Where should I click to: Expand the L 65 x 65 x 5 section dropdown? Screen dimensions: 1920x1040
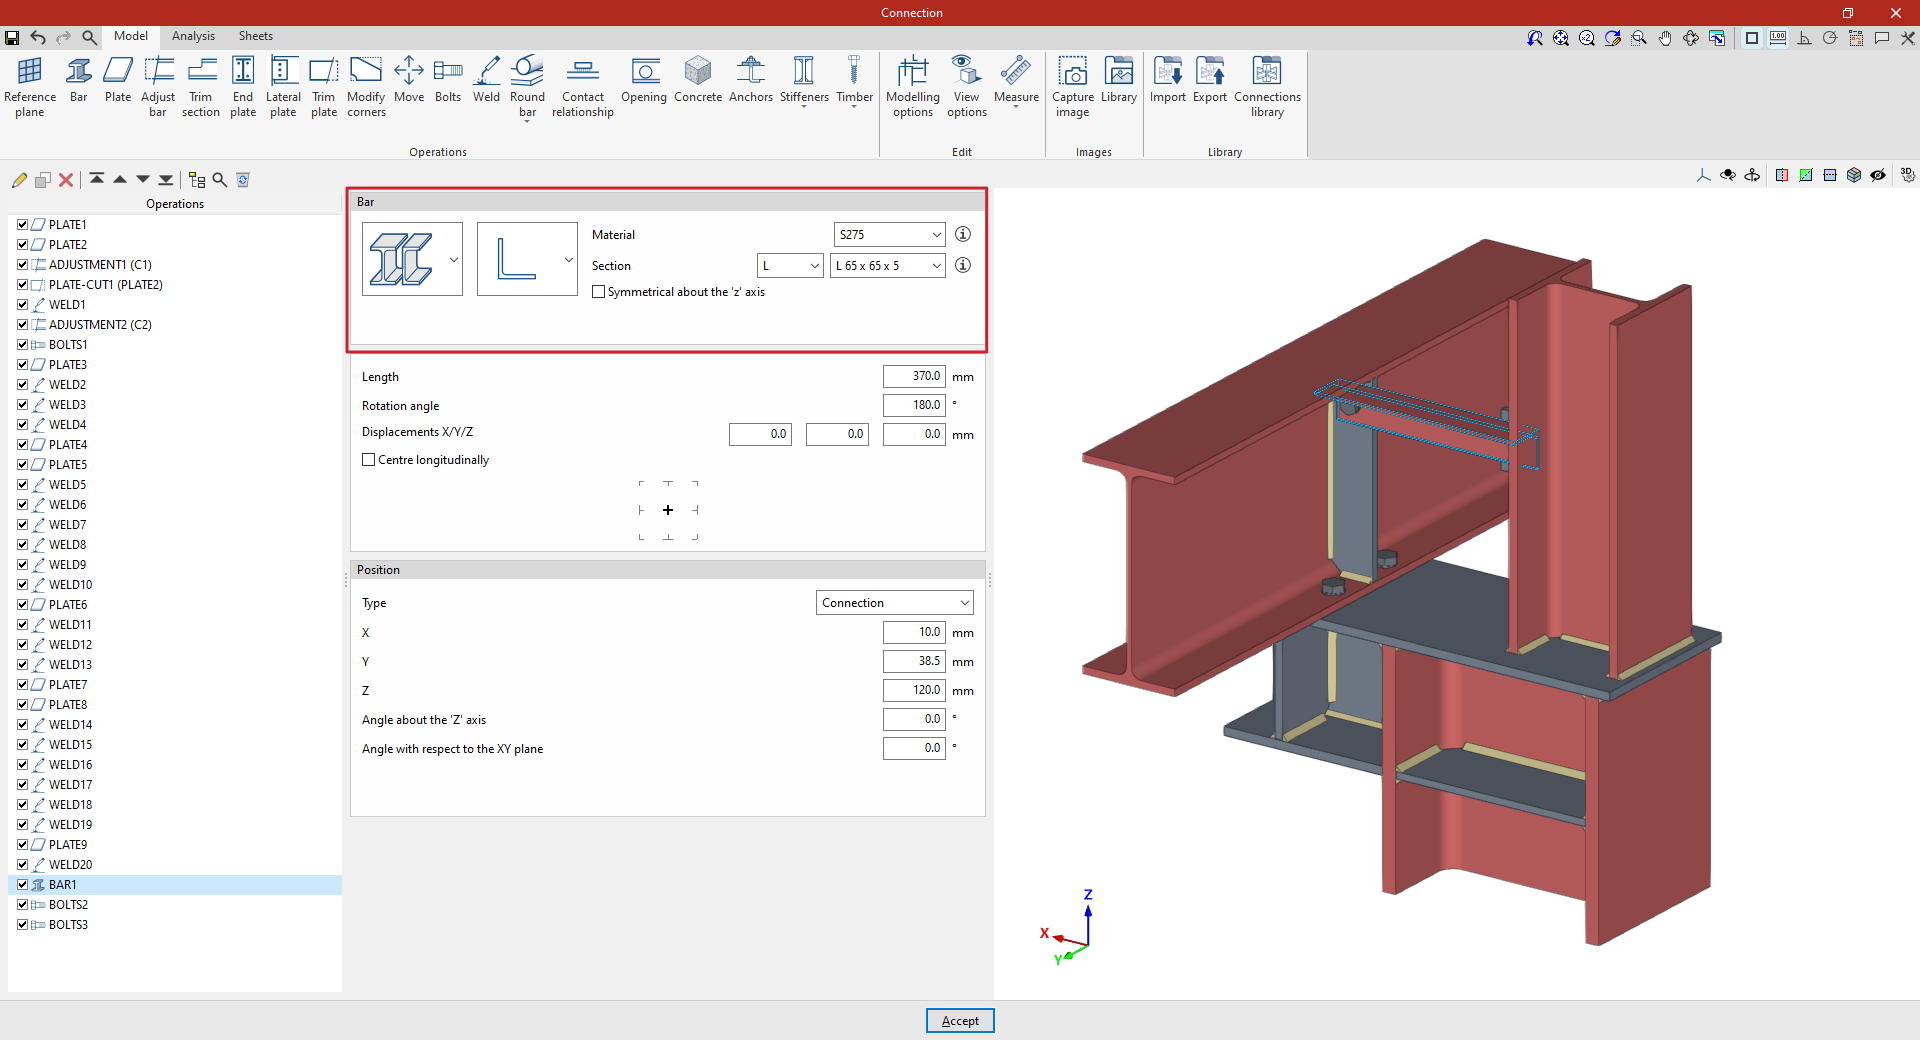(x=887, y=266)
